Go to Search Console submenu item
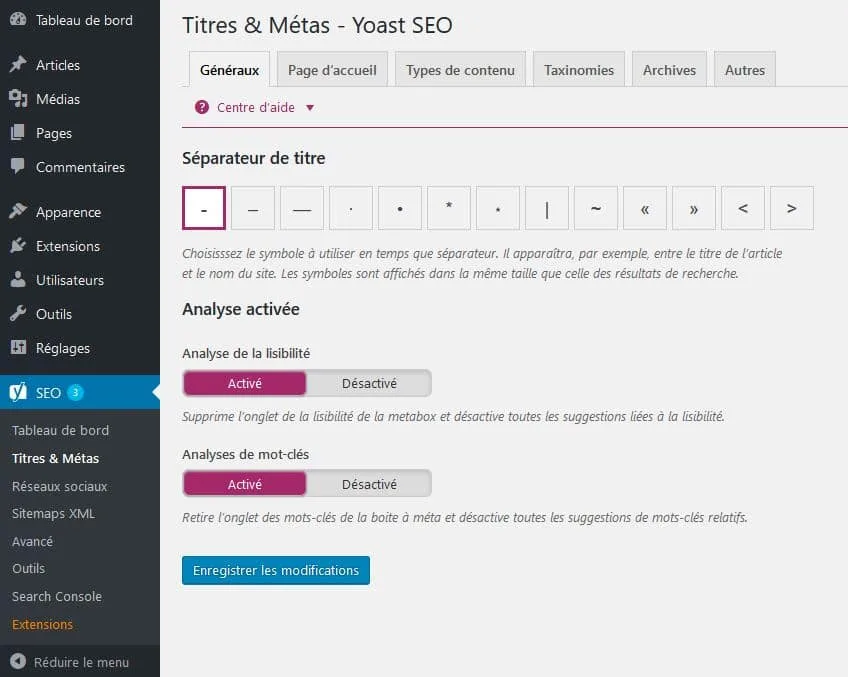 coord(57,596)
